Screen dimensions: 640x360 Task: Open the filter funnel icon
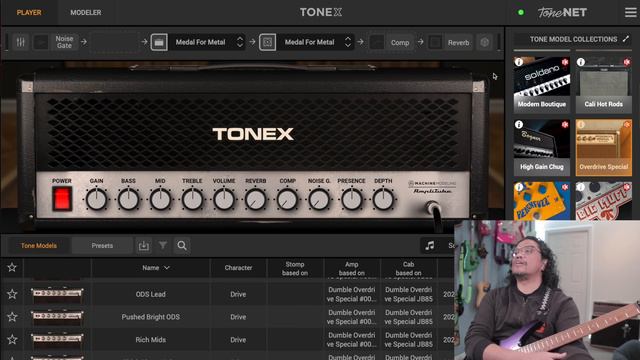[x=163, y=245]
